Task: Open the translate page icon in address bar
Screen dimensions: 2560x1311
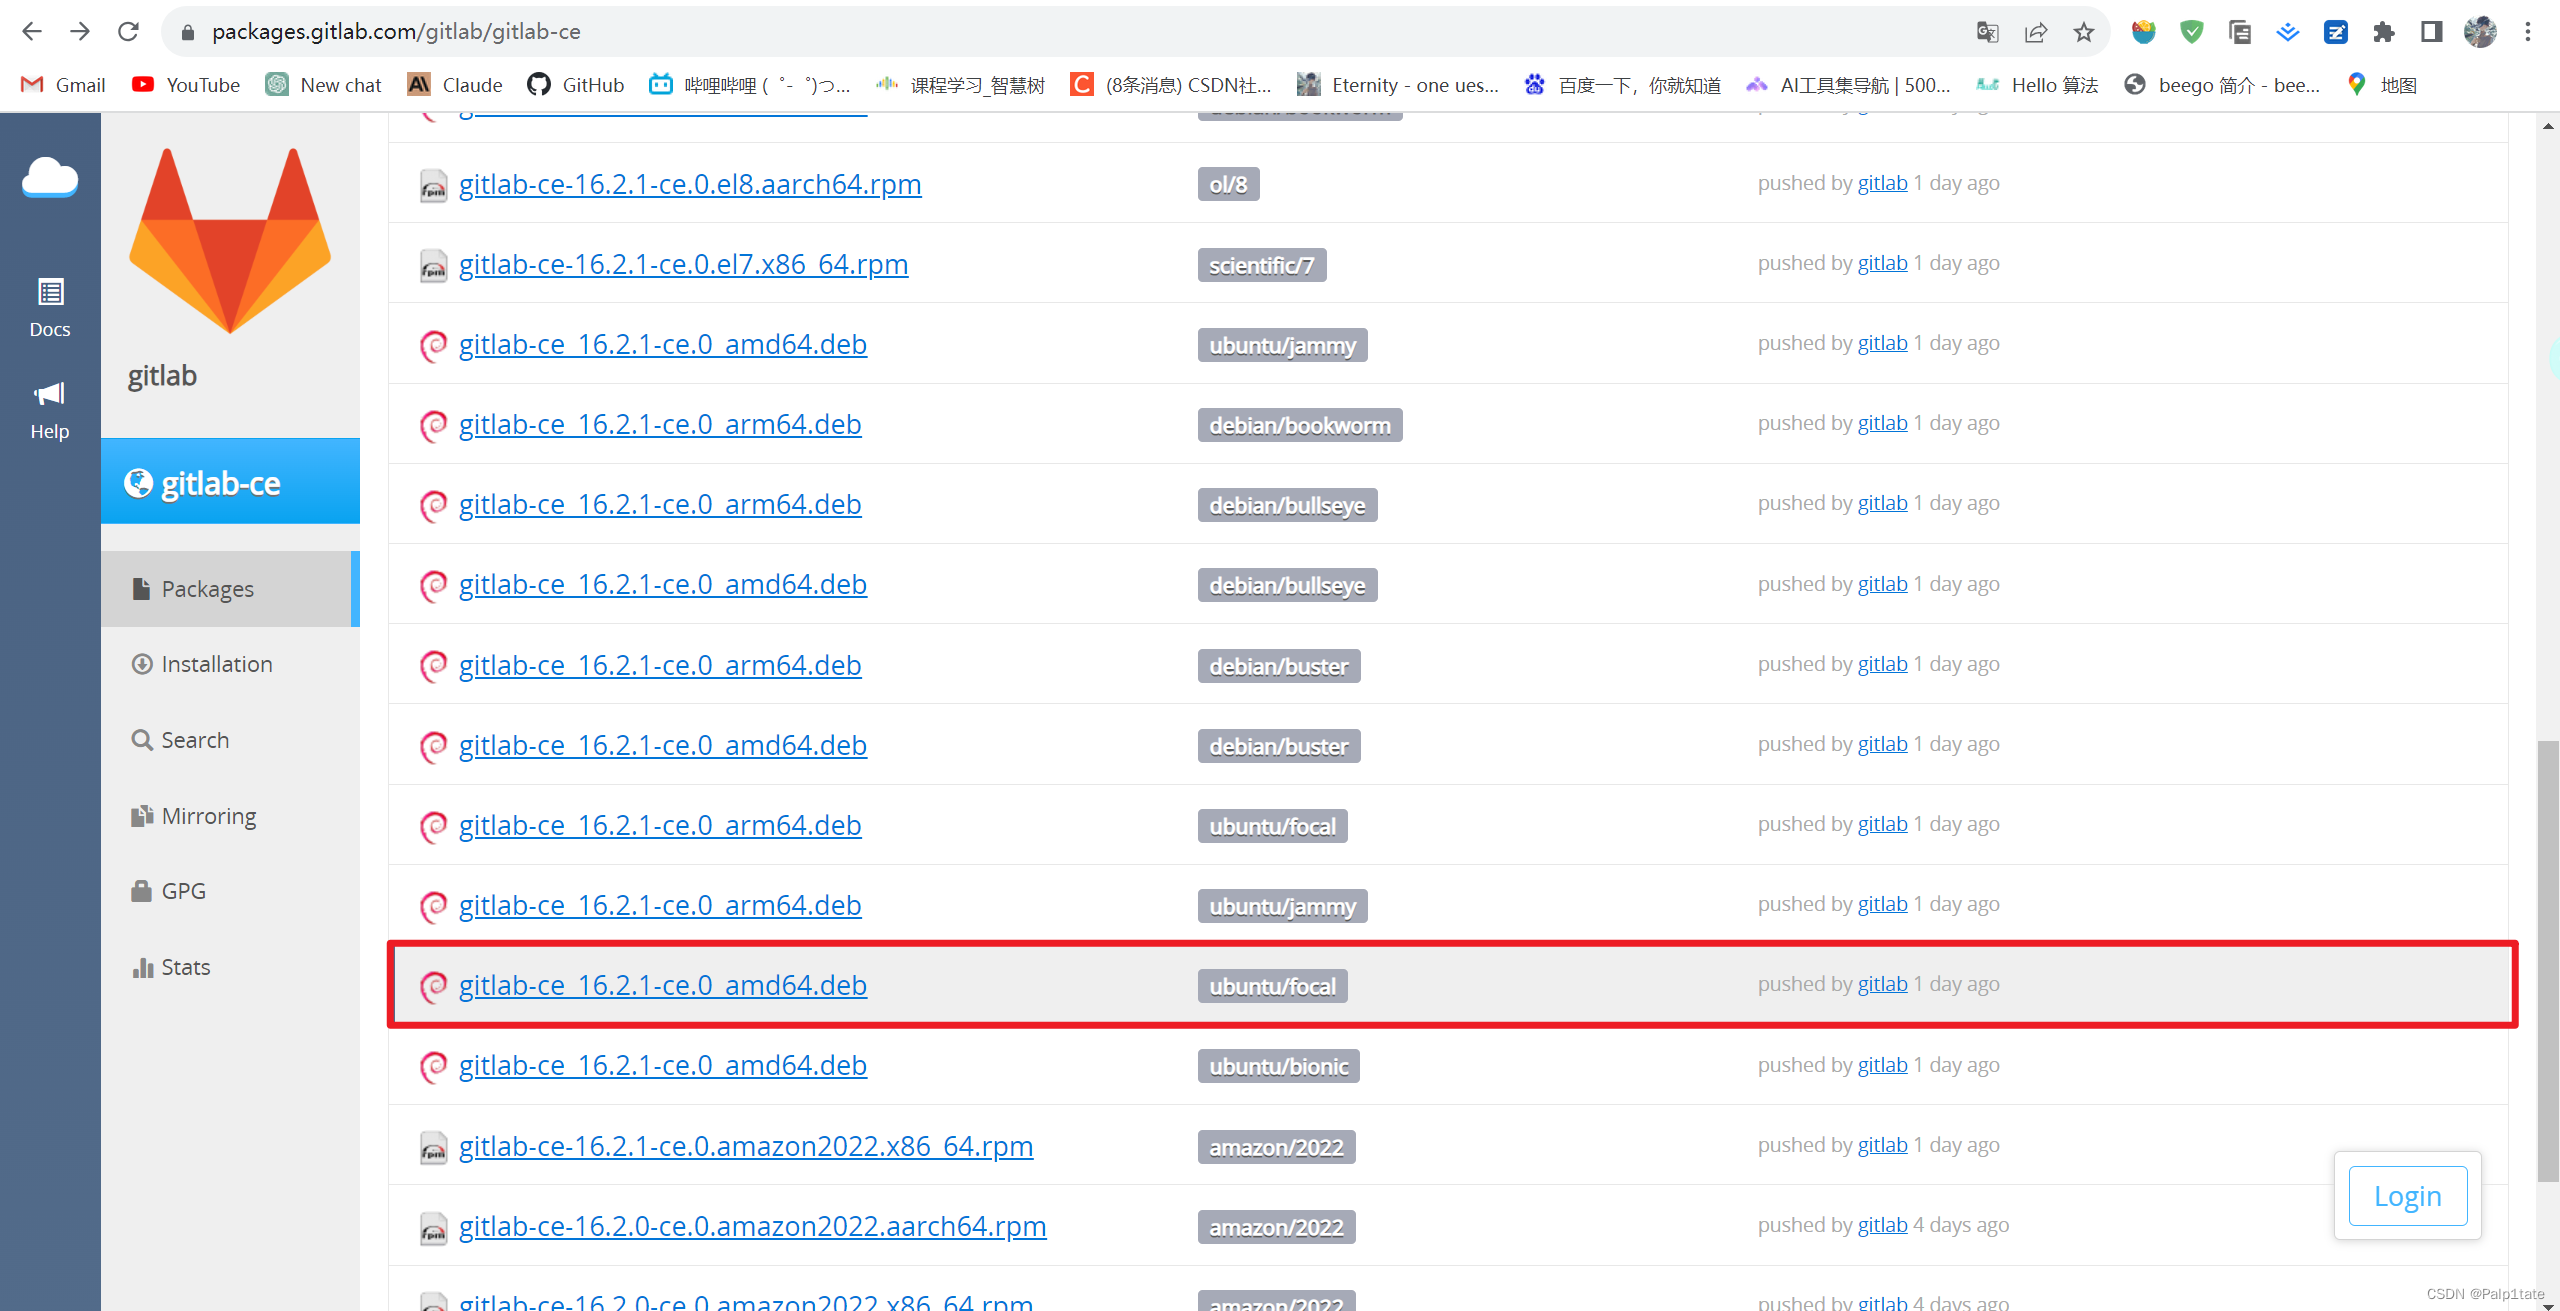Action: 1987,32
